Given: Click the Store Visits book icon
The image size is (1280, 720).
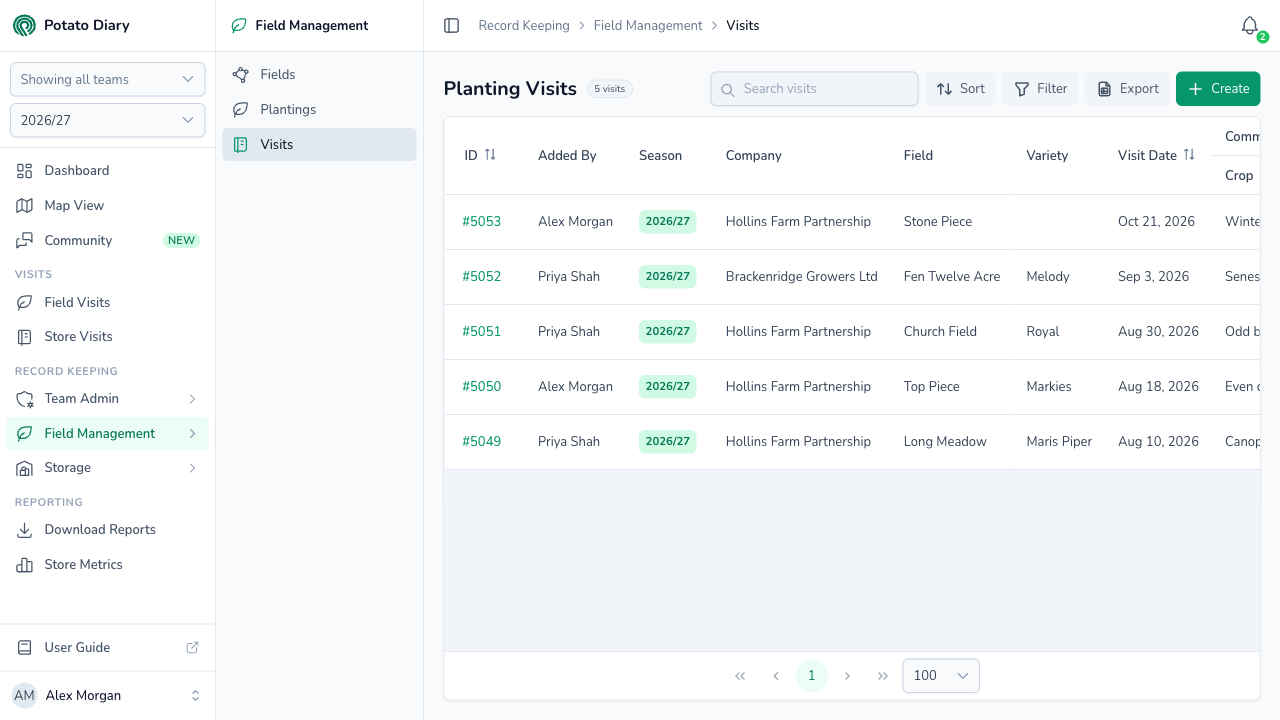Looking at the screenshot, I should (x=25, y=337).
